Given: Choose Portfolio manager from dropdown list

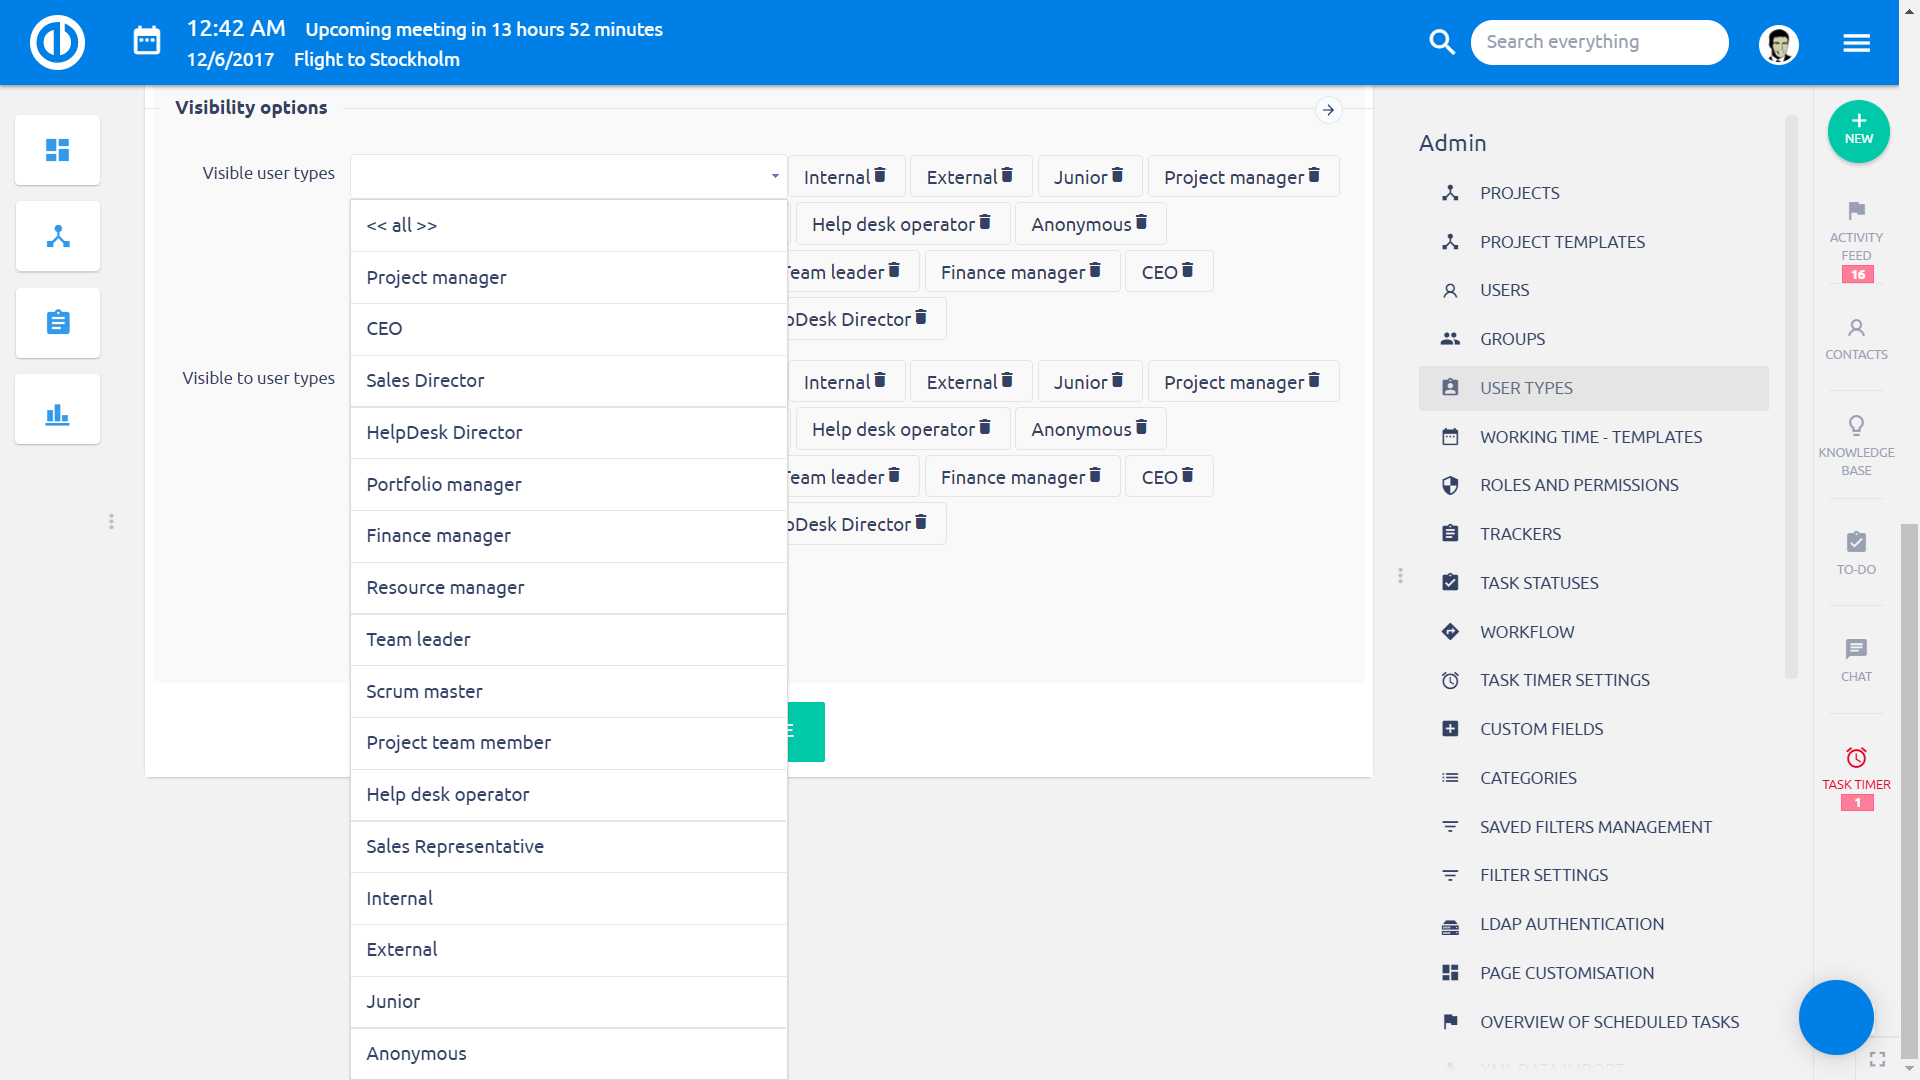Looking at the screenshot, I should click(x=568, y=485).
